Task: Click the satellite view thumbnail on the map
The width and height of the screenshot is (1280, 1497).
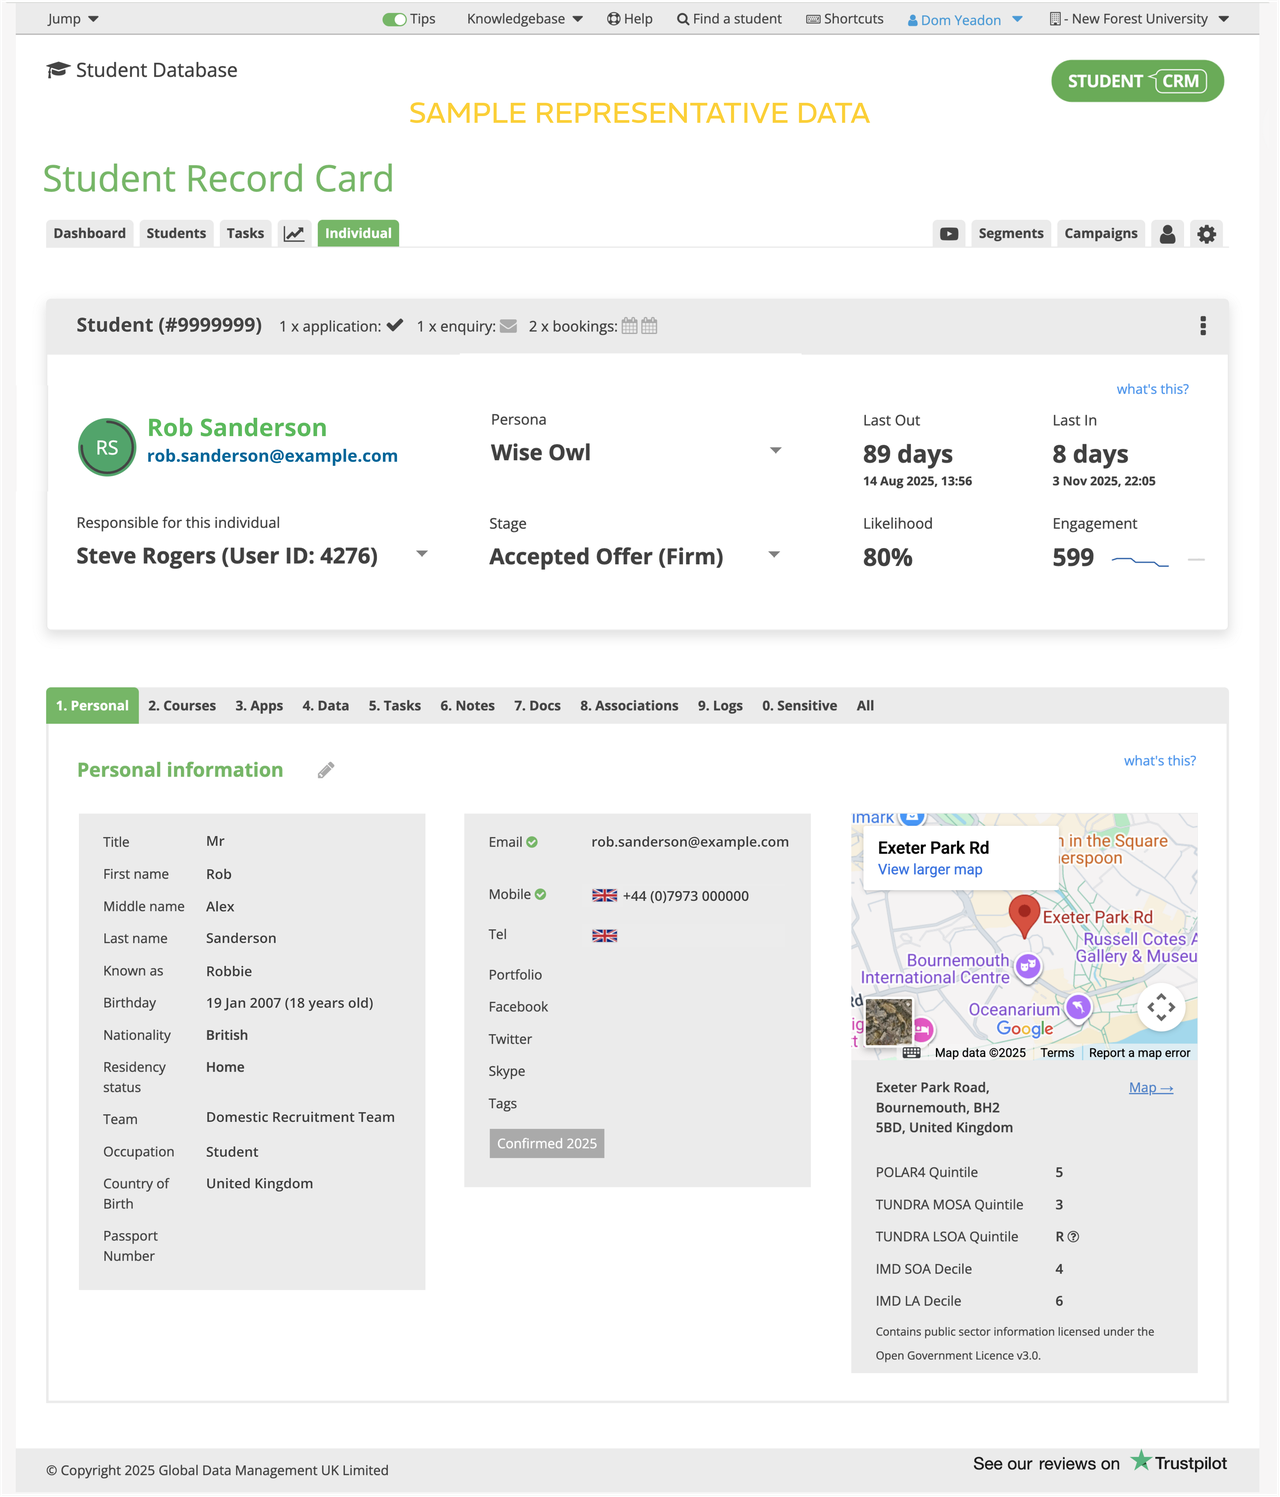Action: (x=888, y=1021)
